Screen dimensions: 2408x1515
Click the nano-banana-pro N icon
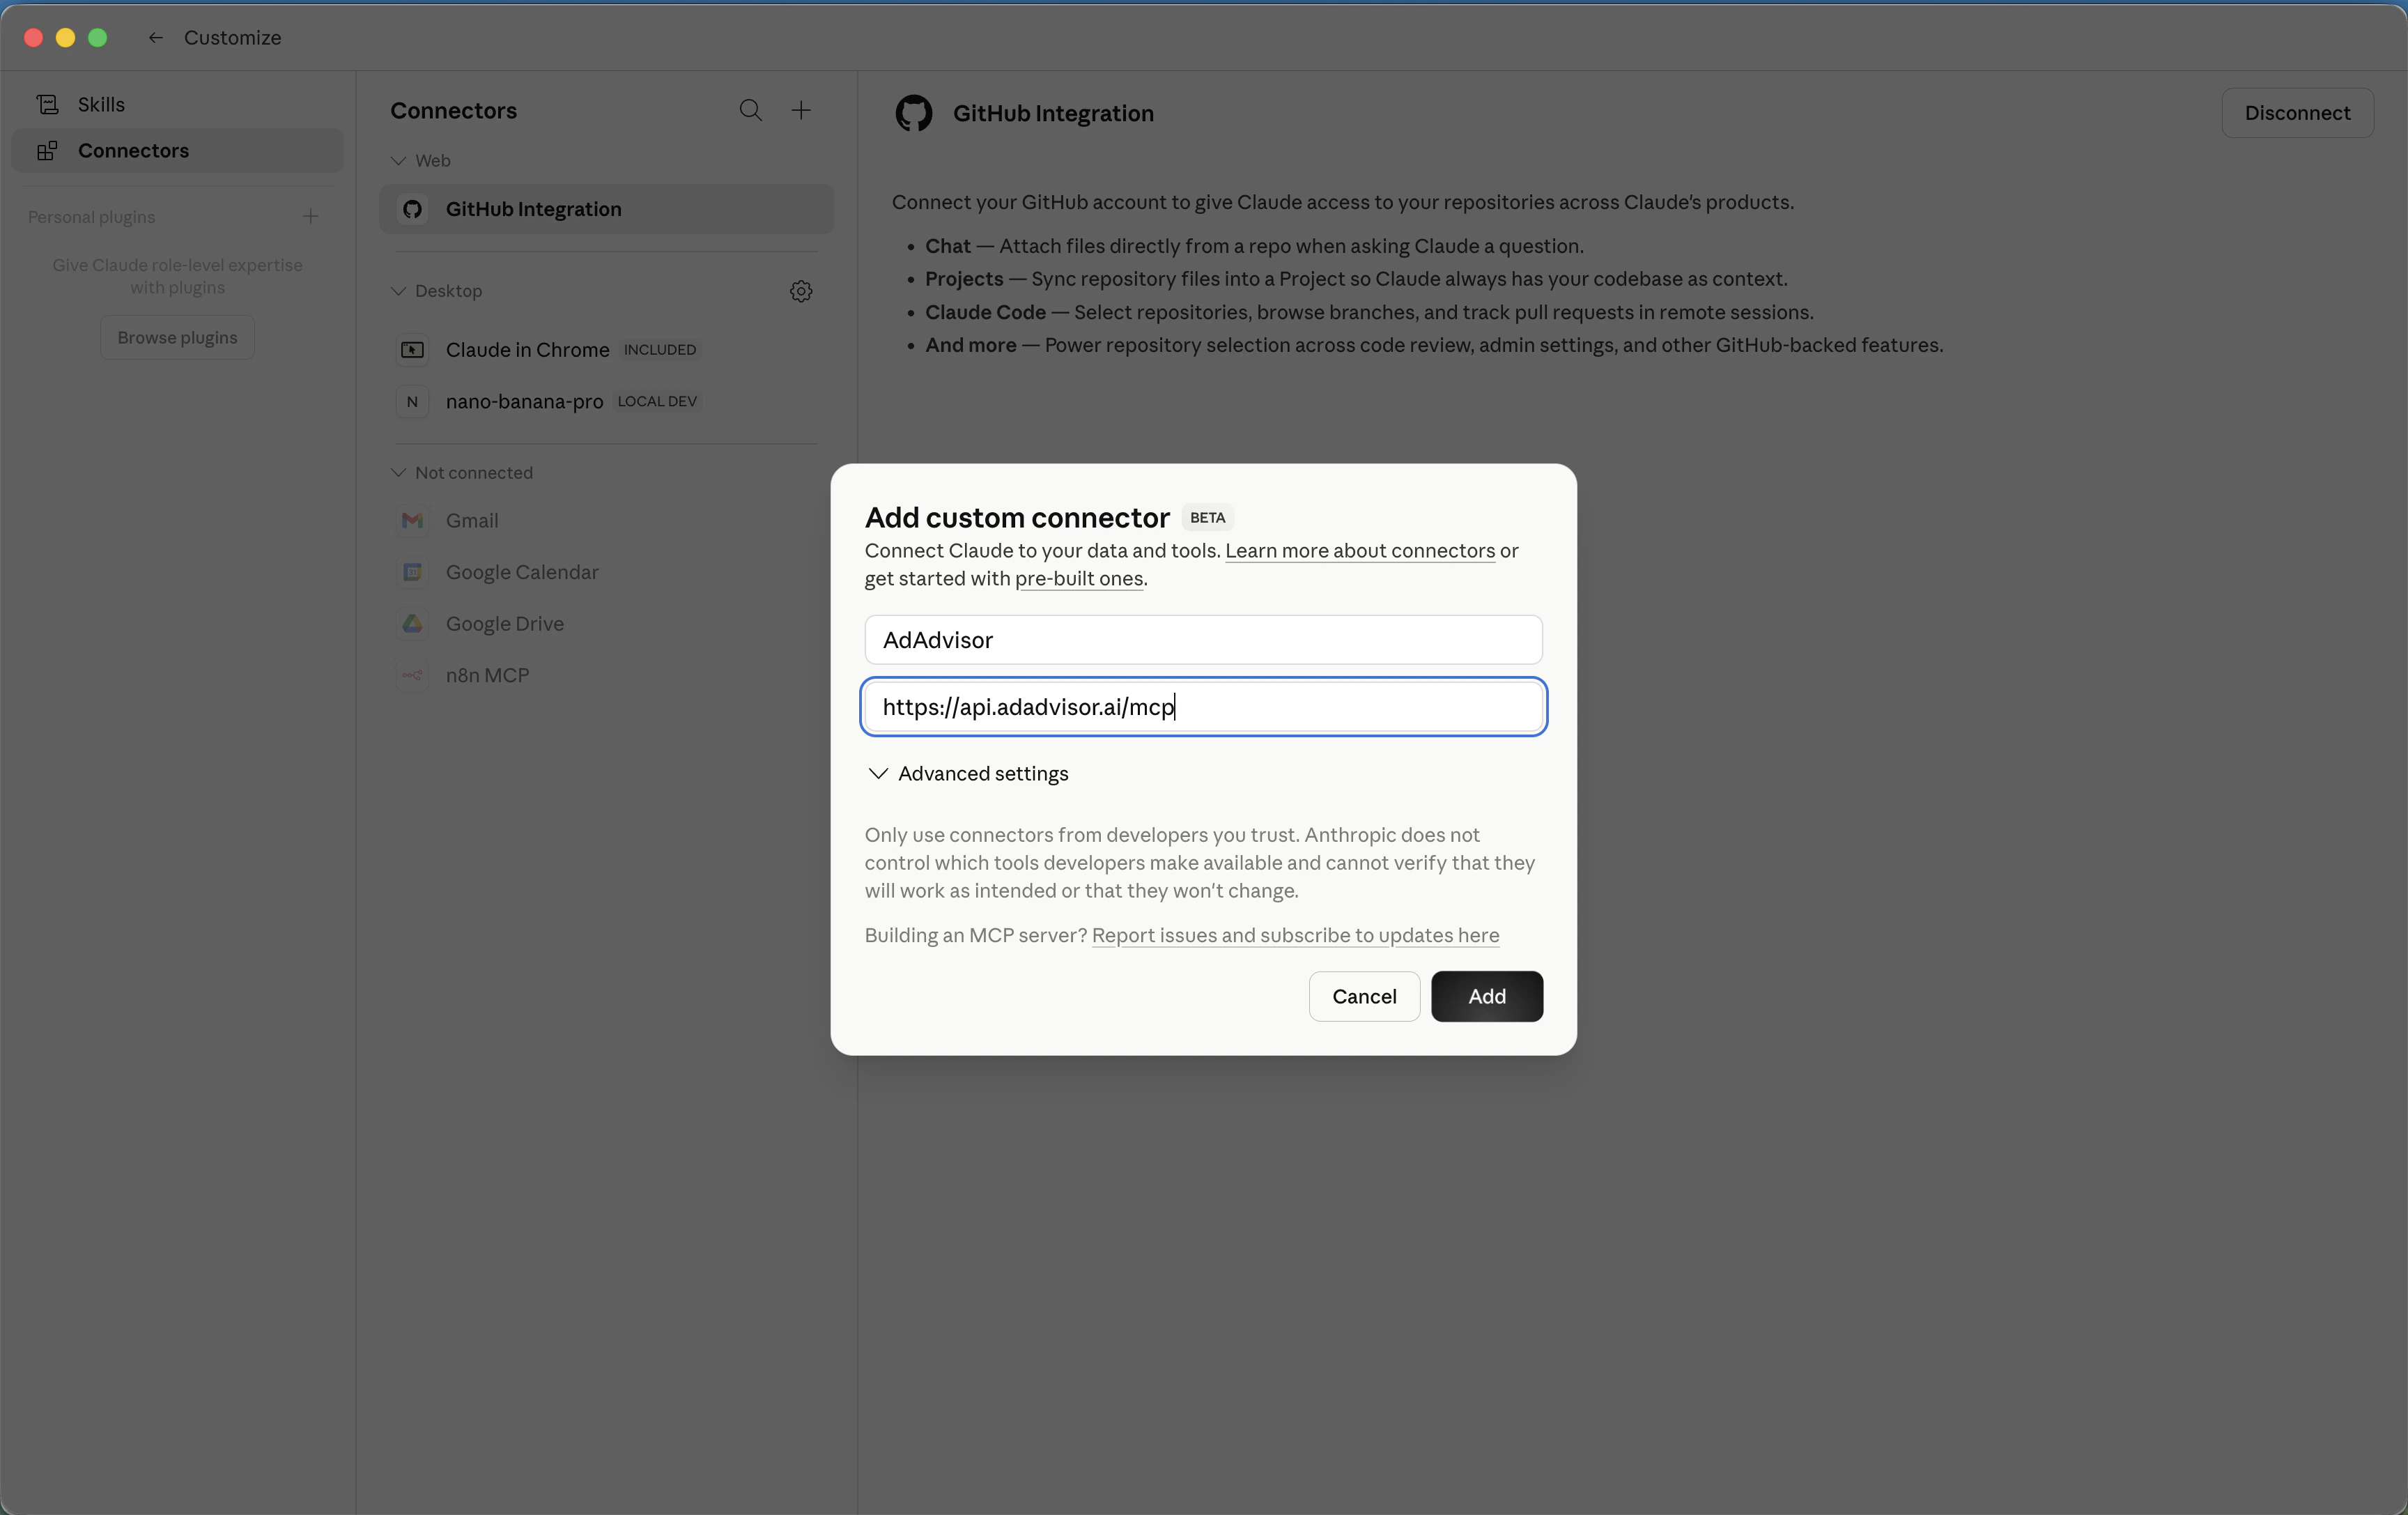[x=412, y=401]
